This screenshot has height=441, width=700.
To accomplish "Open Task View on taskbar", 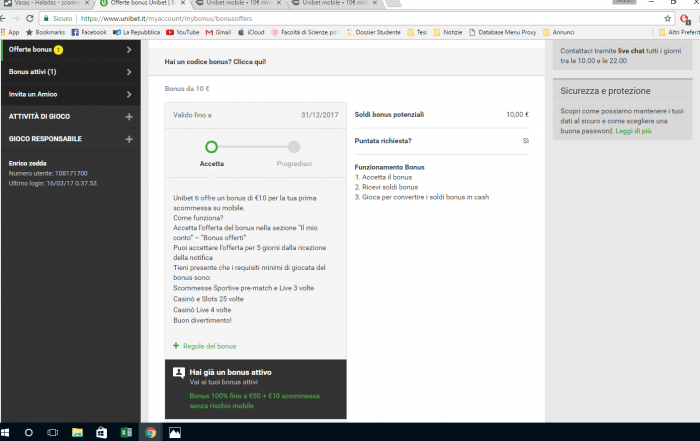I will (53, 433).
